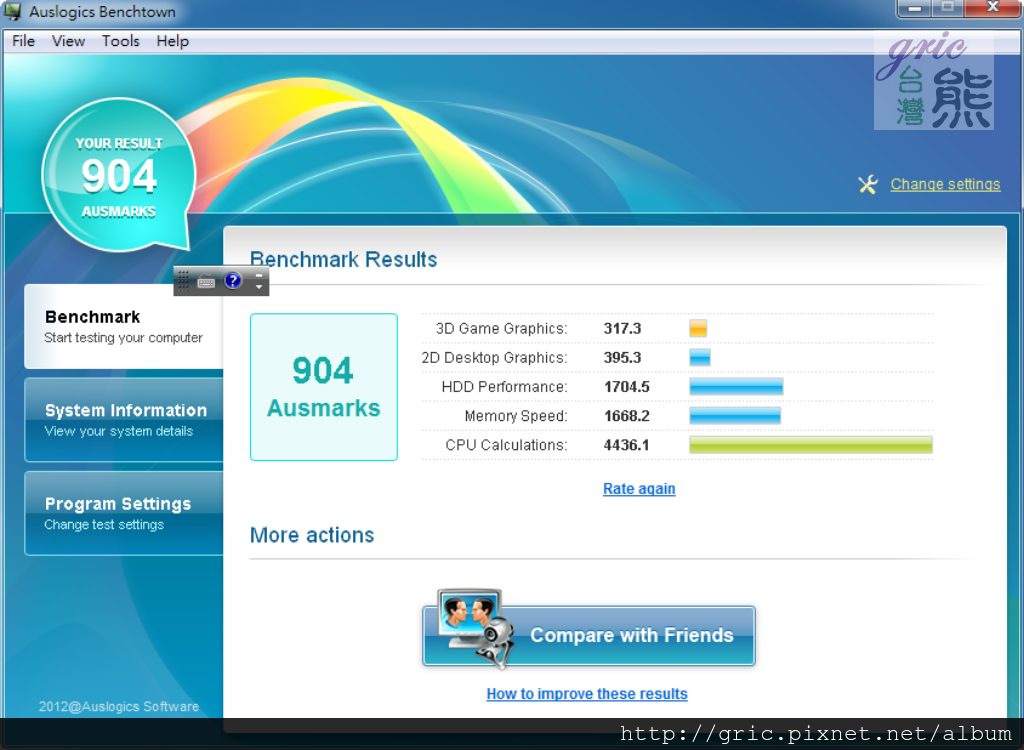Click the 'Memory Speed:' label

[516, 416]
